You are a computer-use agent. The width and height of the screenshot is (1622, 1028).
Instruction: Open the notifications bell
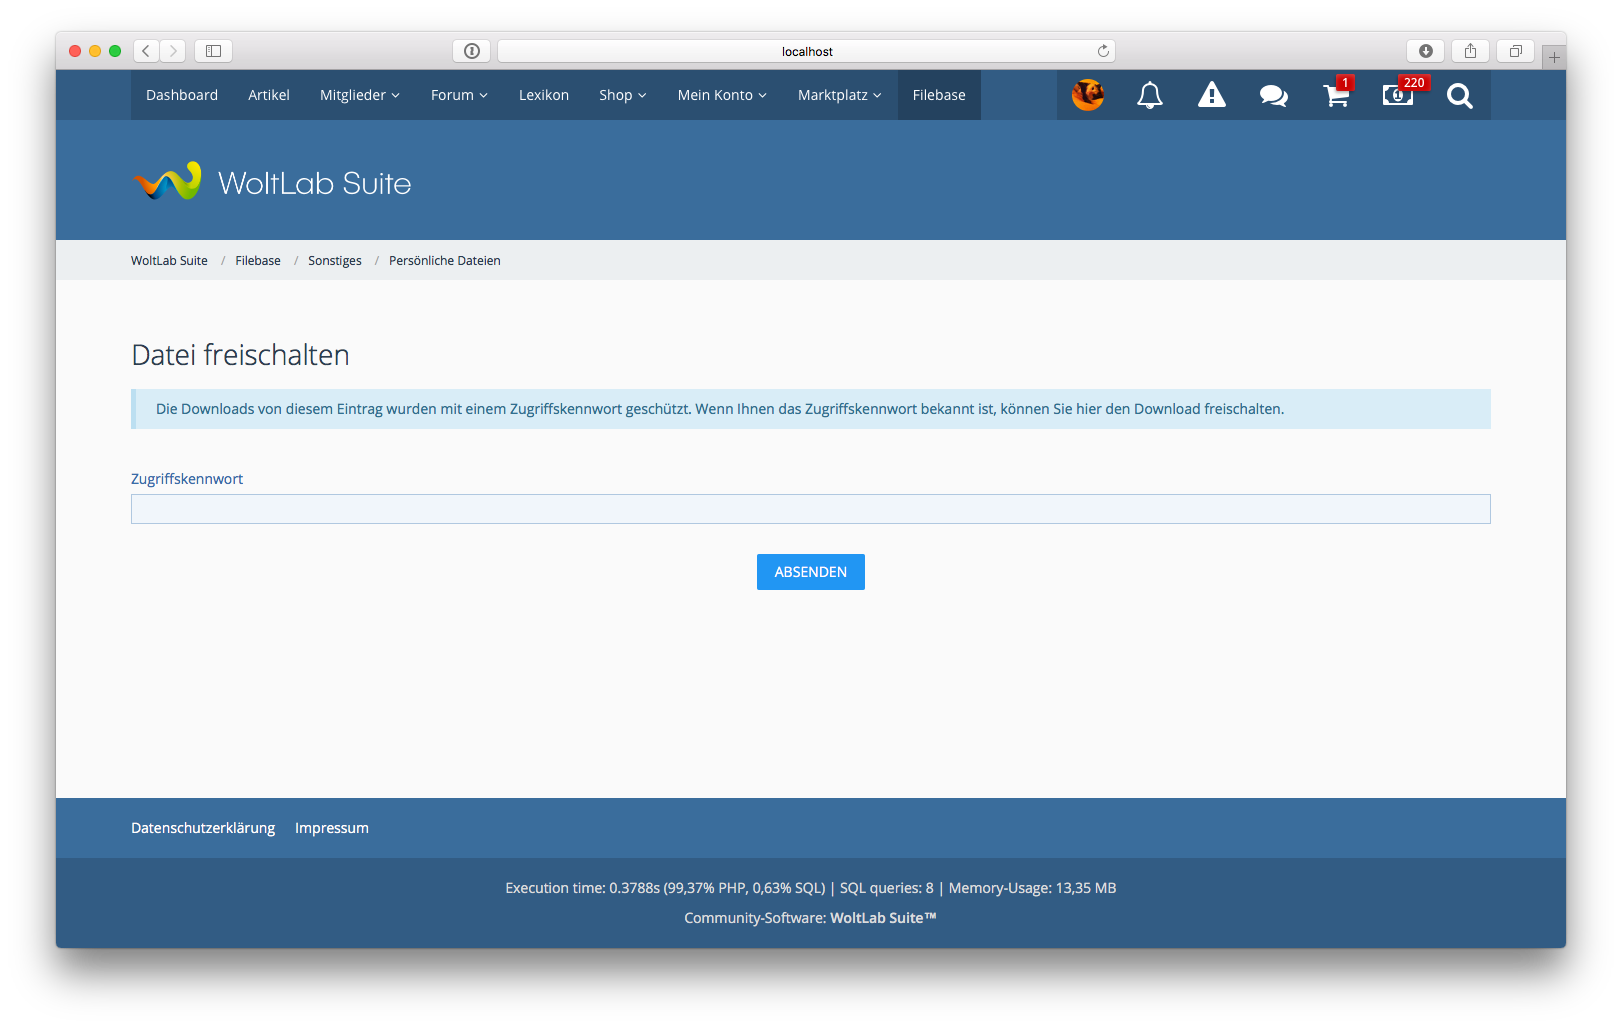point(1149,95)
